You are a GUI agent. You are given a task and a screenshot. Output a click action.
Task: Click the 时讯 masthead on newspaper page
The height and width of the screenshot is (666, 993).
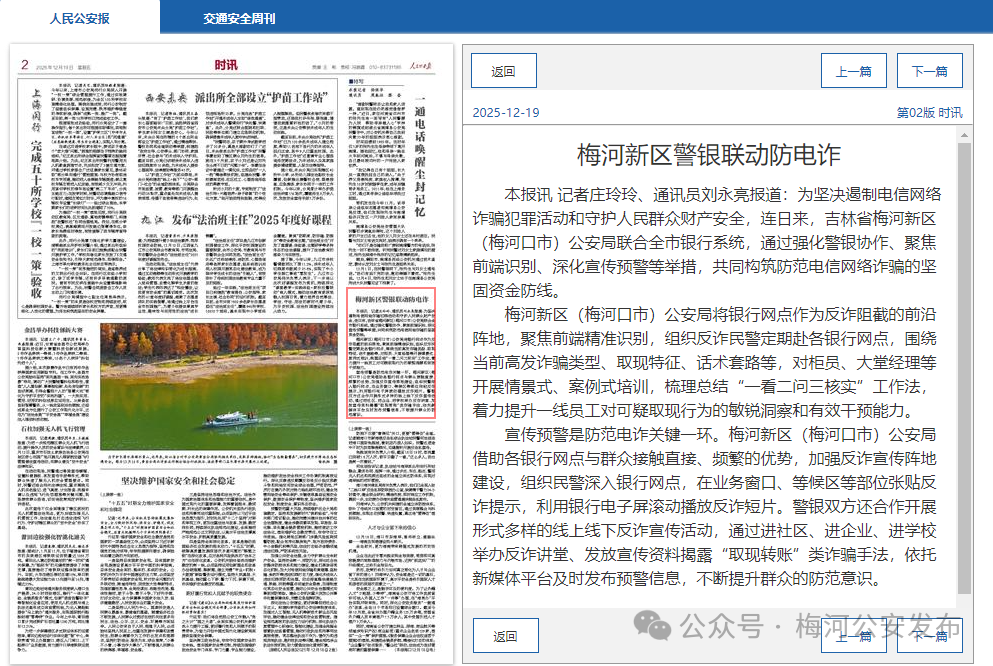(x=225, y=65)
